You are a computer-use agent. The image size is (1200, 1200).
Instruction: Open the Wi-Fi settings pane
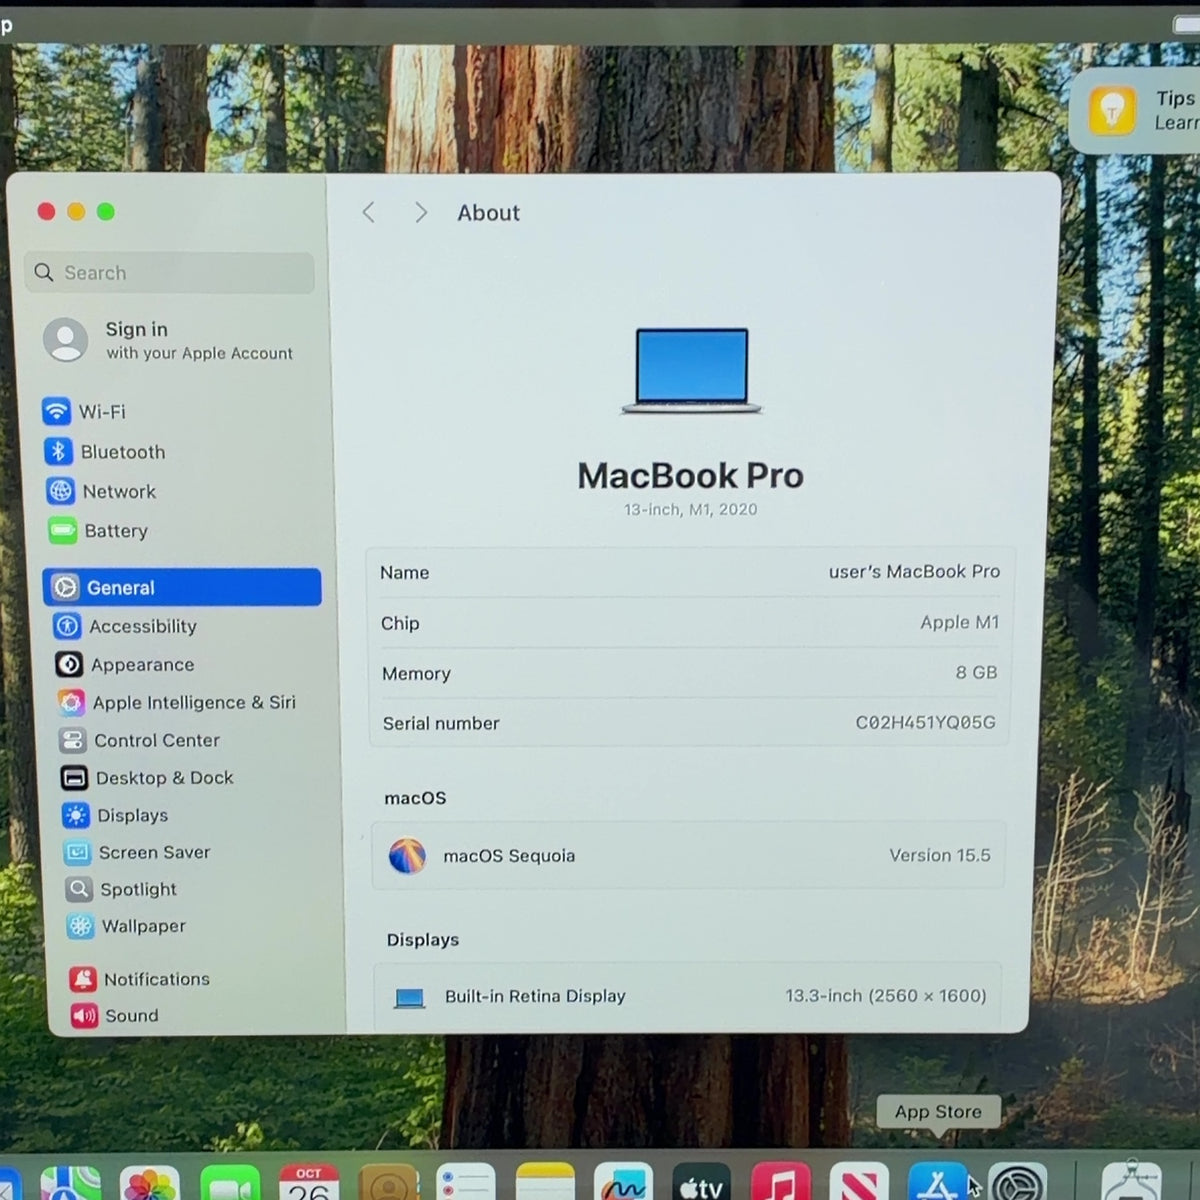(x=85, y=411)
